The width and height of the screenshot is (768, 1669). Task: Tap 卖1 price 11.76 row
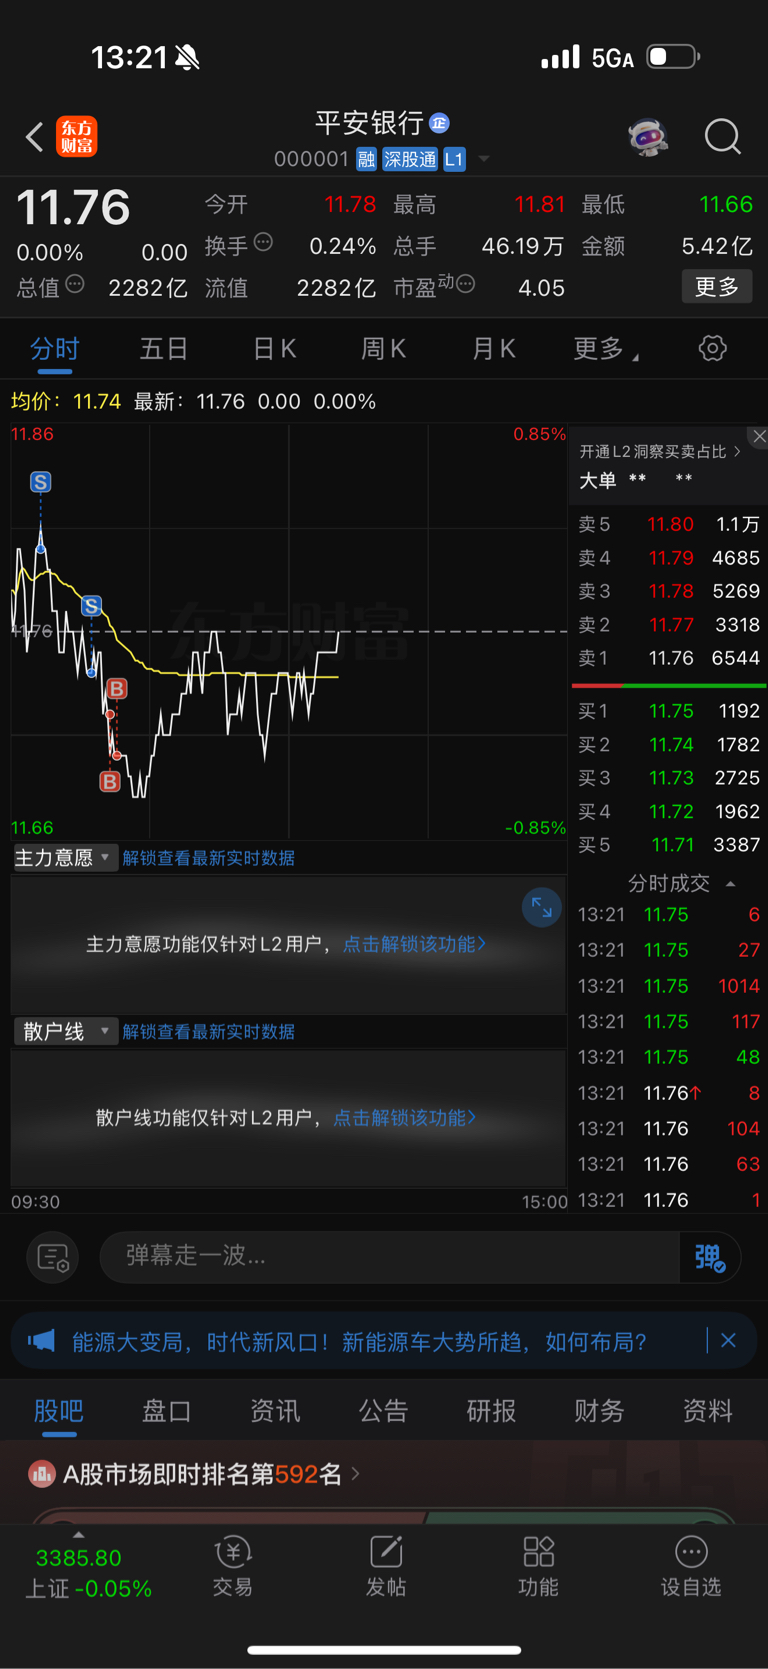[669, 658]
